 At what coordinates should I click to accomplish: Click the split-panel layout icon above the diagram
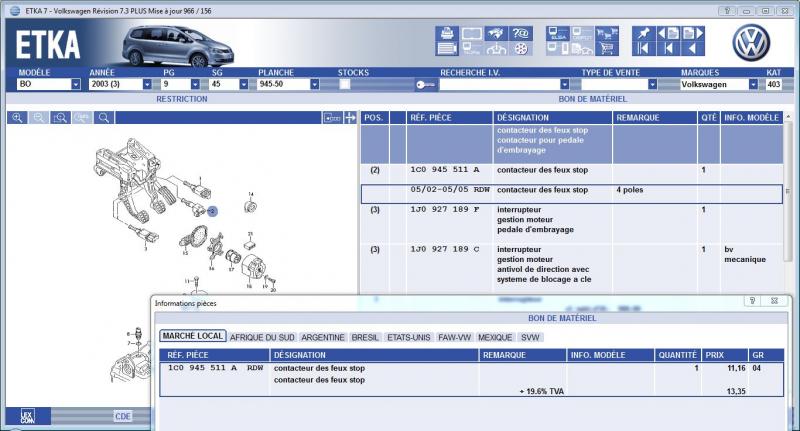pyautogui.click(x=332, y=118)
